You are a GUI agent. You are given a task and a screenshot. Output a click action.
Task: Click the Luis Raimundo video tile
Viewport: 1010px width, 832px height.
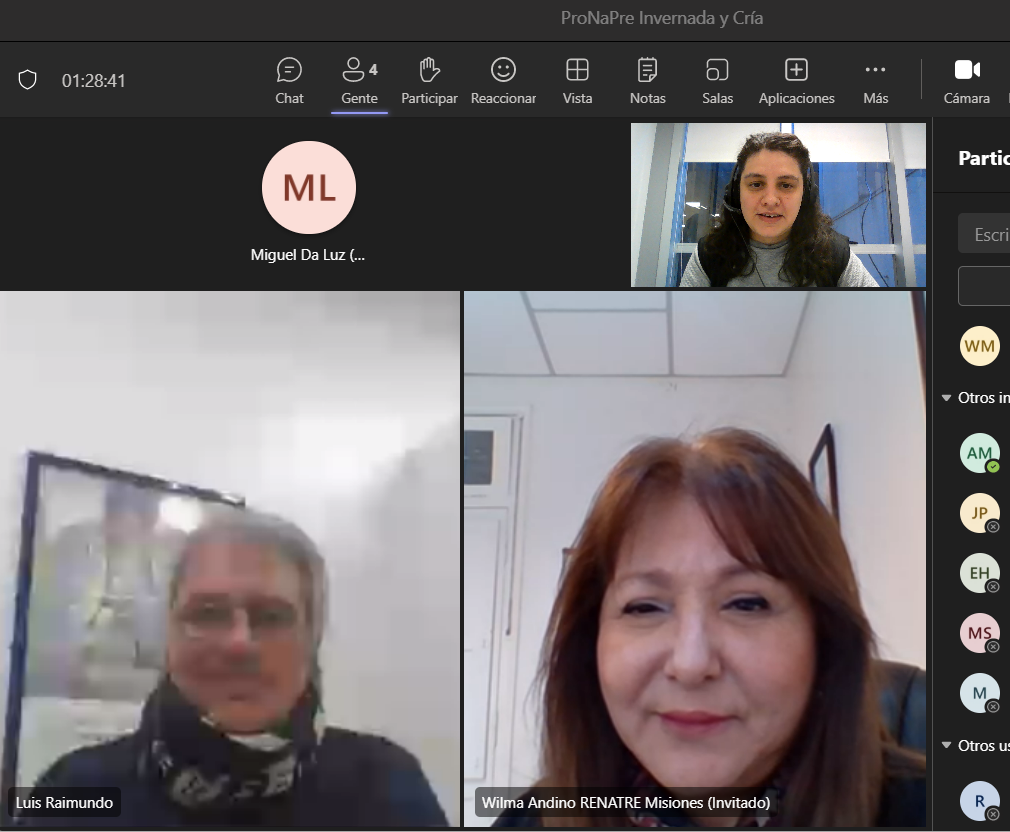[x=230, y=560]
